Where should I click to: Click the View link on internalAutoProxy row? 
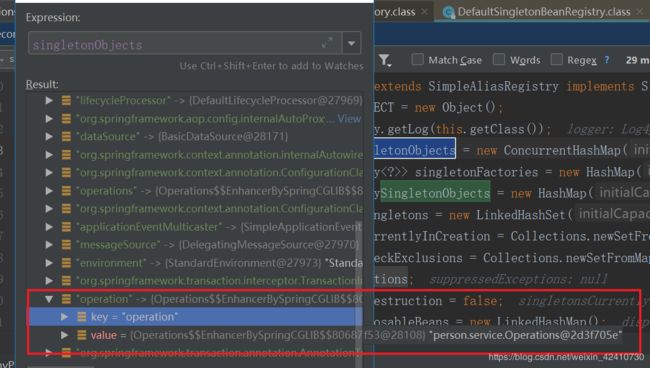[349, 119]
